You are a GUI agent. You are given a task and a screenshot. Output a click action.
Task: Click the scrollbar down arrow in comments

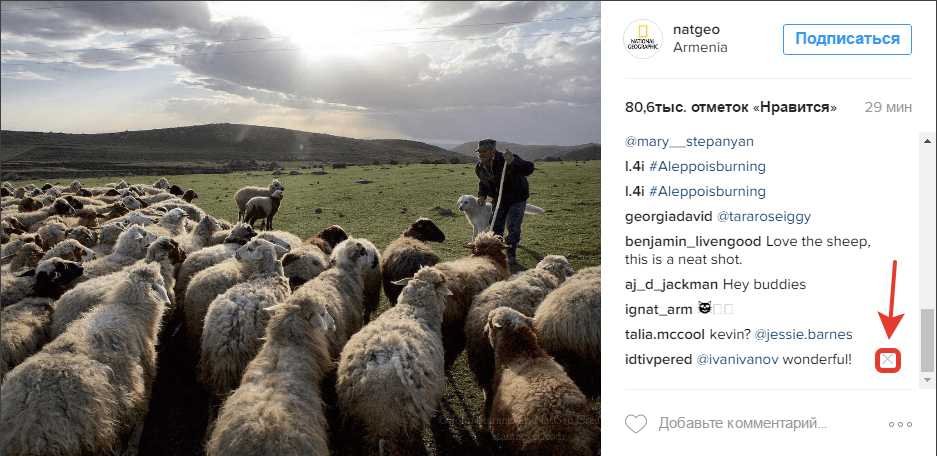[x=927, y=380]
